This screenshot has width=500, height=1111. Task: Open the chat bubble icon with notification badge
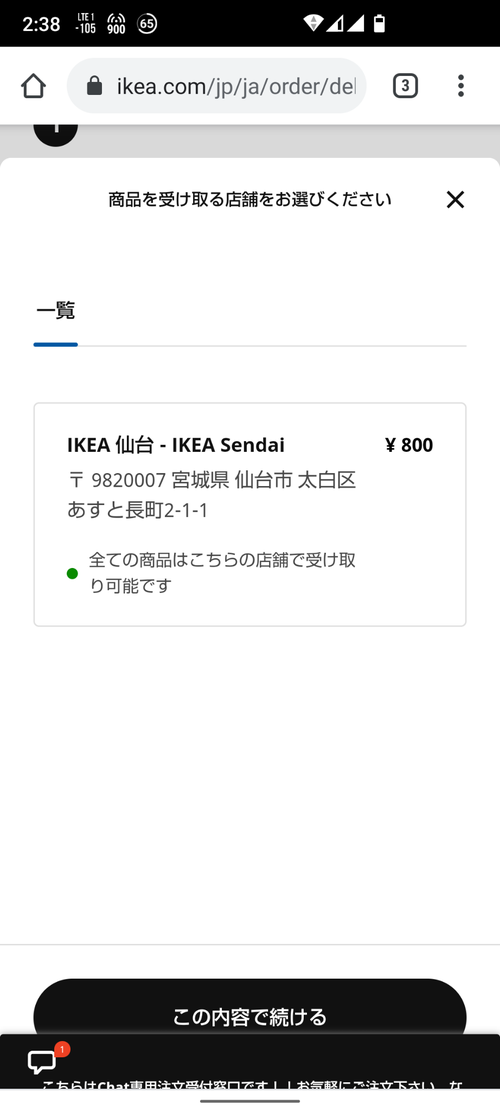click(42, 1061)
